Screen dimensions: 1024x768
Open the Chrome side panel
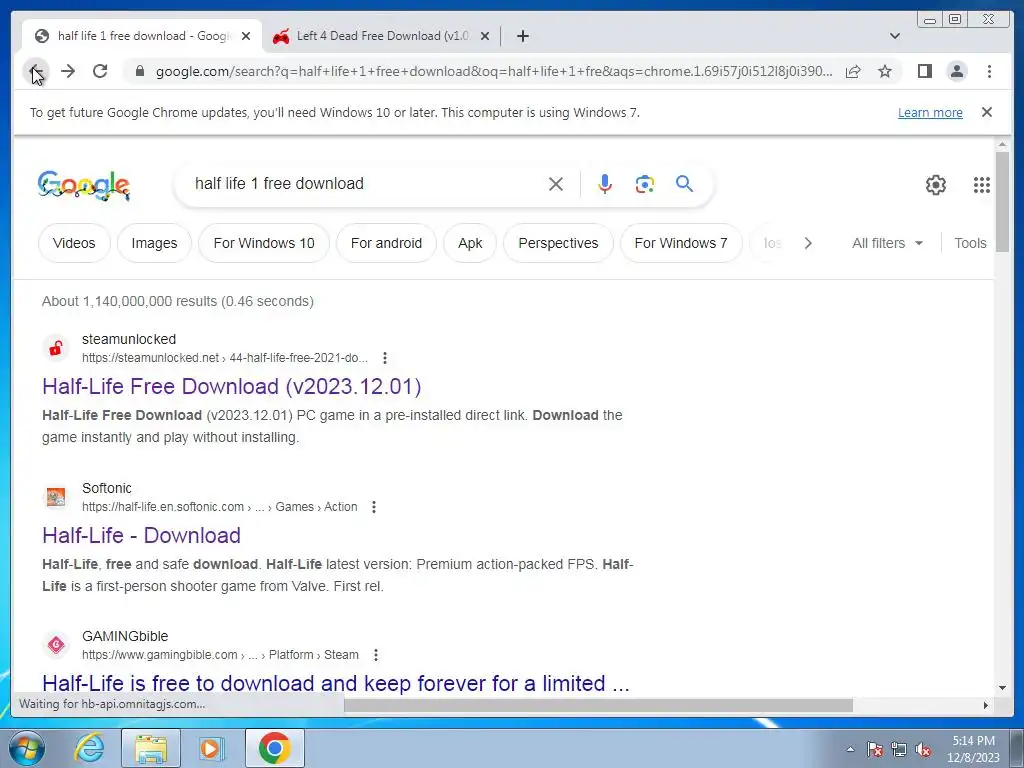pos(925,71)
